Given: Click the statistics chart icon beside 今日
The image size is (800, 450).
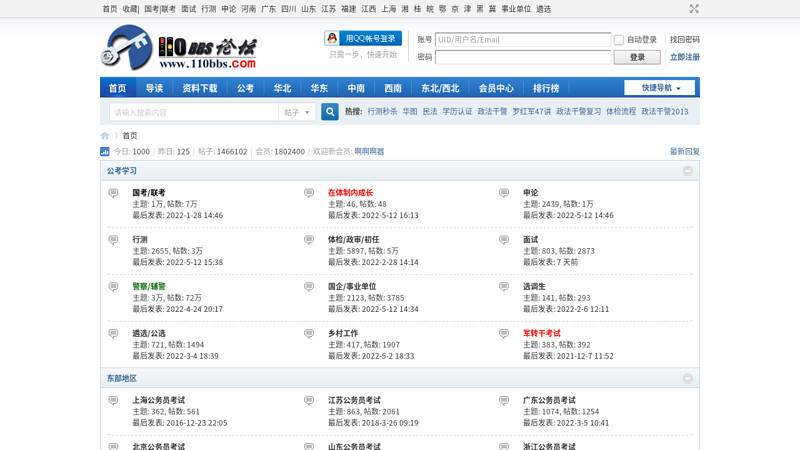Looking at the screenshot, I should point(105,152).
